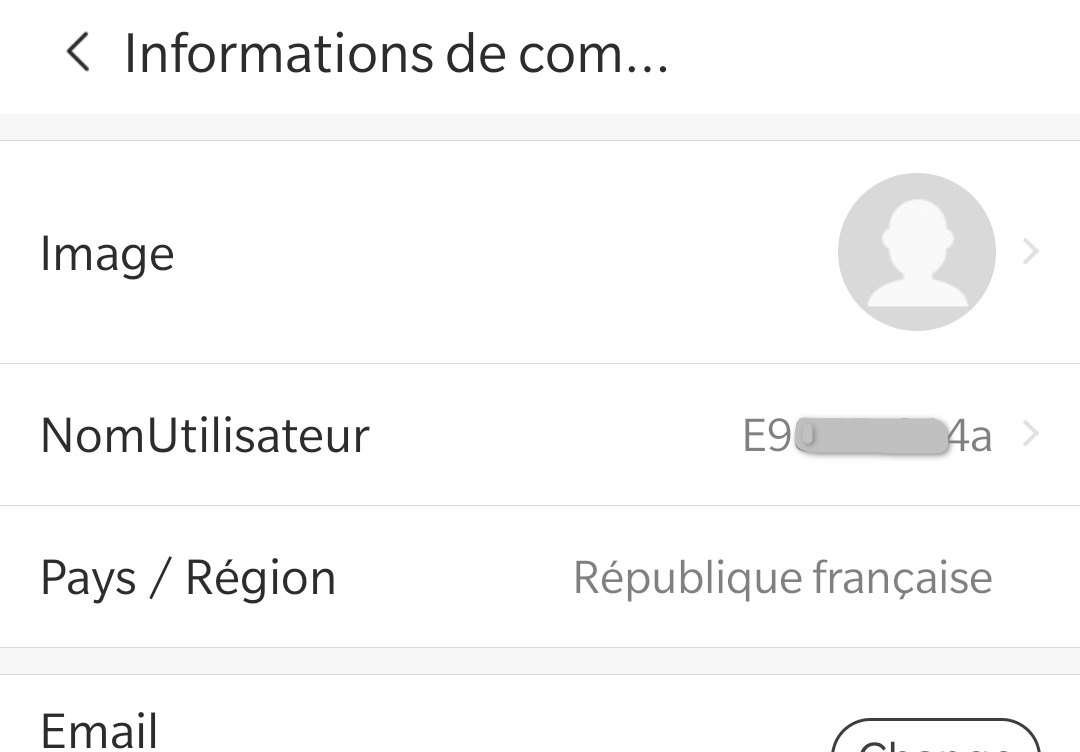Open the NomUtilisateur entry
Viewport: 1080px width, 752px height.
pos(205,436)
